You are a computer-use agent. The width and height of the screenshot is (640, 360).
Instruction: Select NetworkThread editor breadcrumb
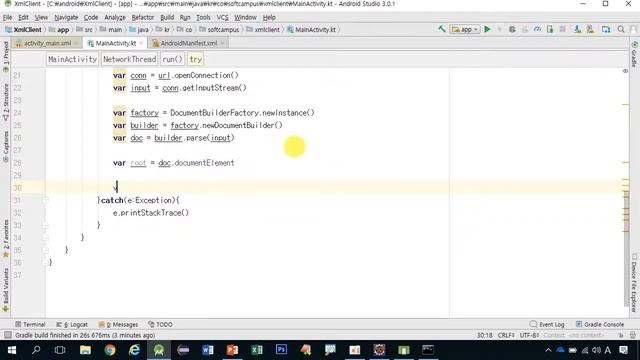point(129,59)
